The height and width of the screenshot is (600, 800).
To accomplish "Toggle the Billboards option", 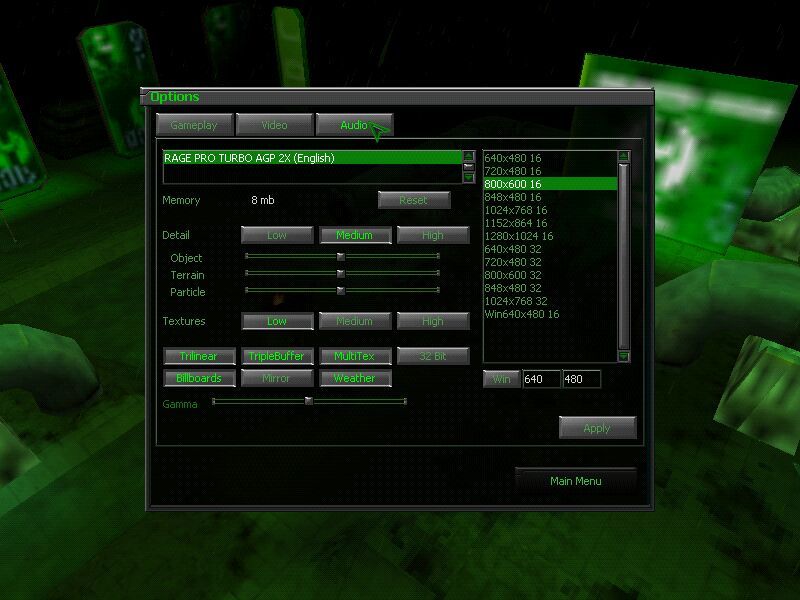I will pyautogui.click(x=198, y=379).
